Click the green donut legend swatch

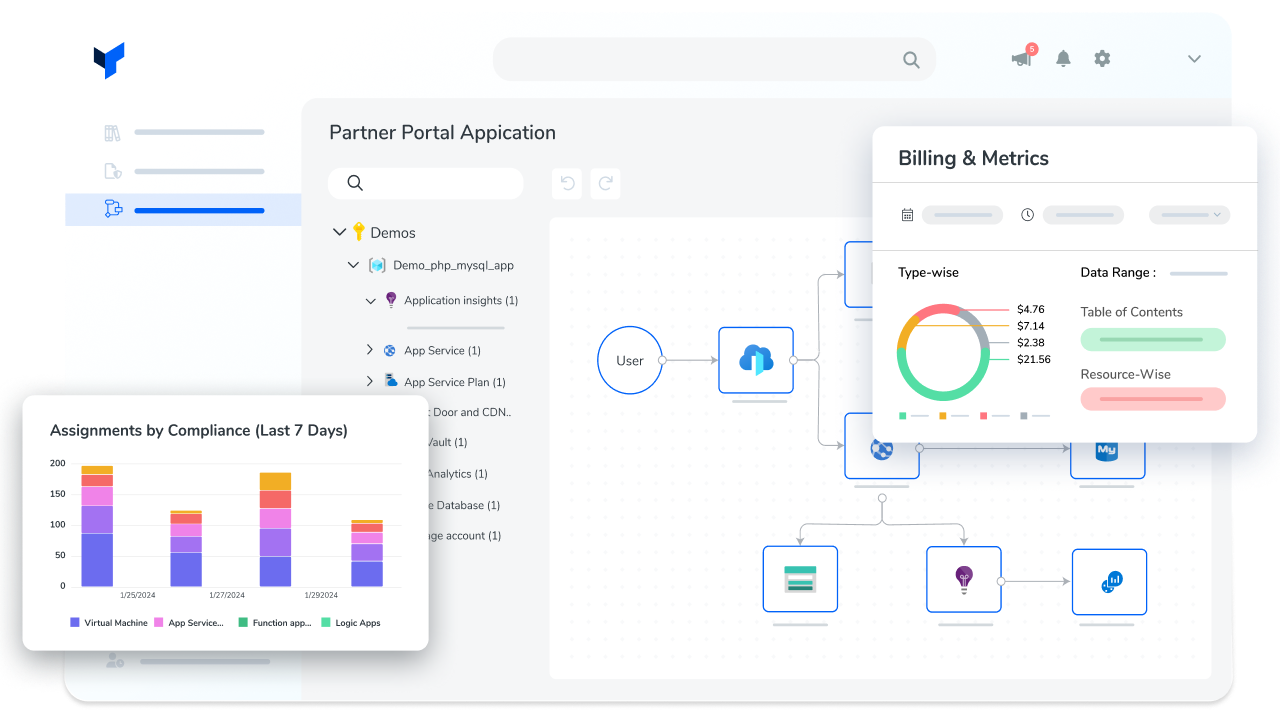tap(903, 415)
